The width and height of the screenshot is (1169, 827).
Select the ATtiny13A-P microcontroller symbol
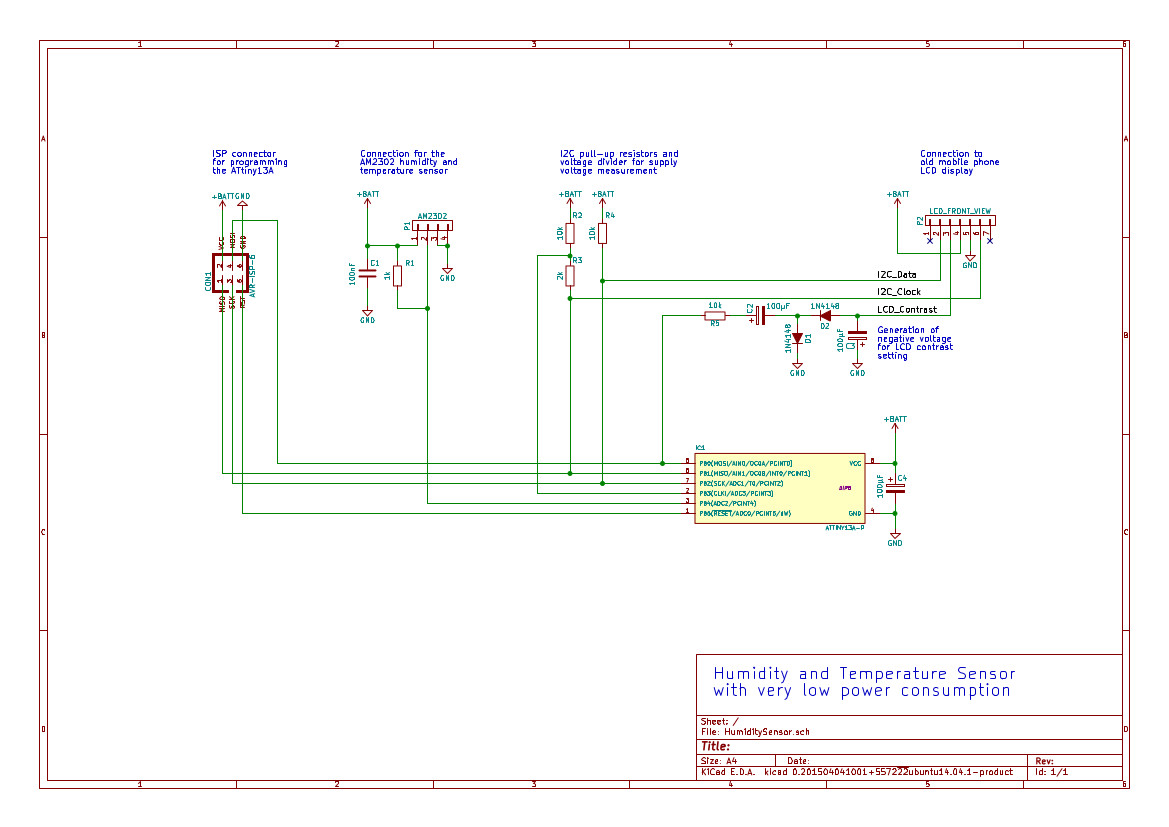click(x=780, y=488)
